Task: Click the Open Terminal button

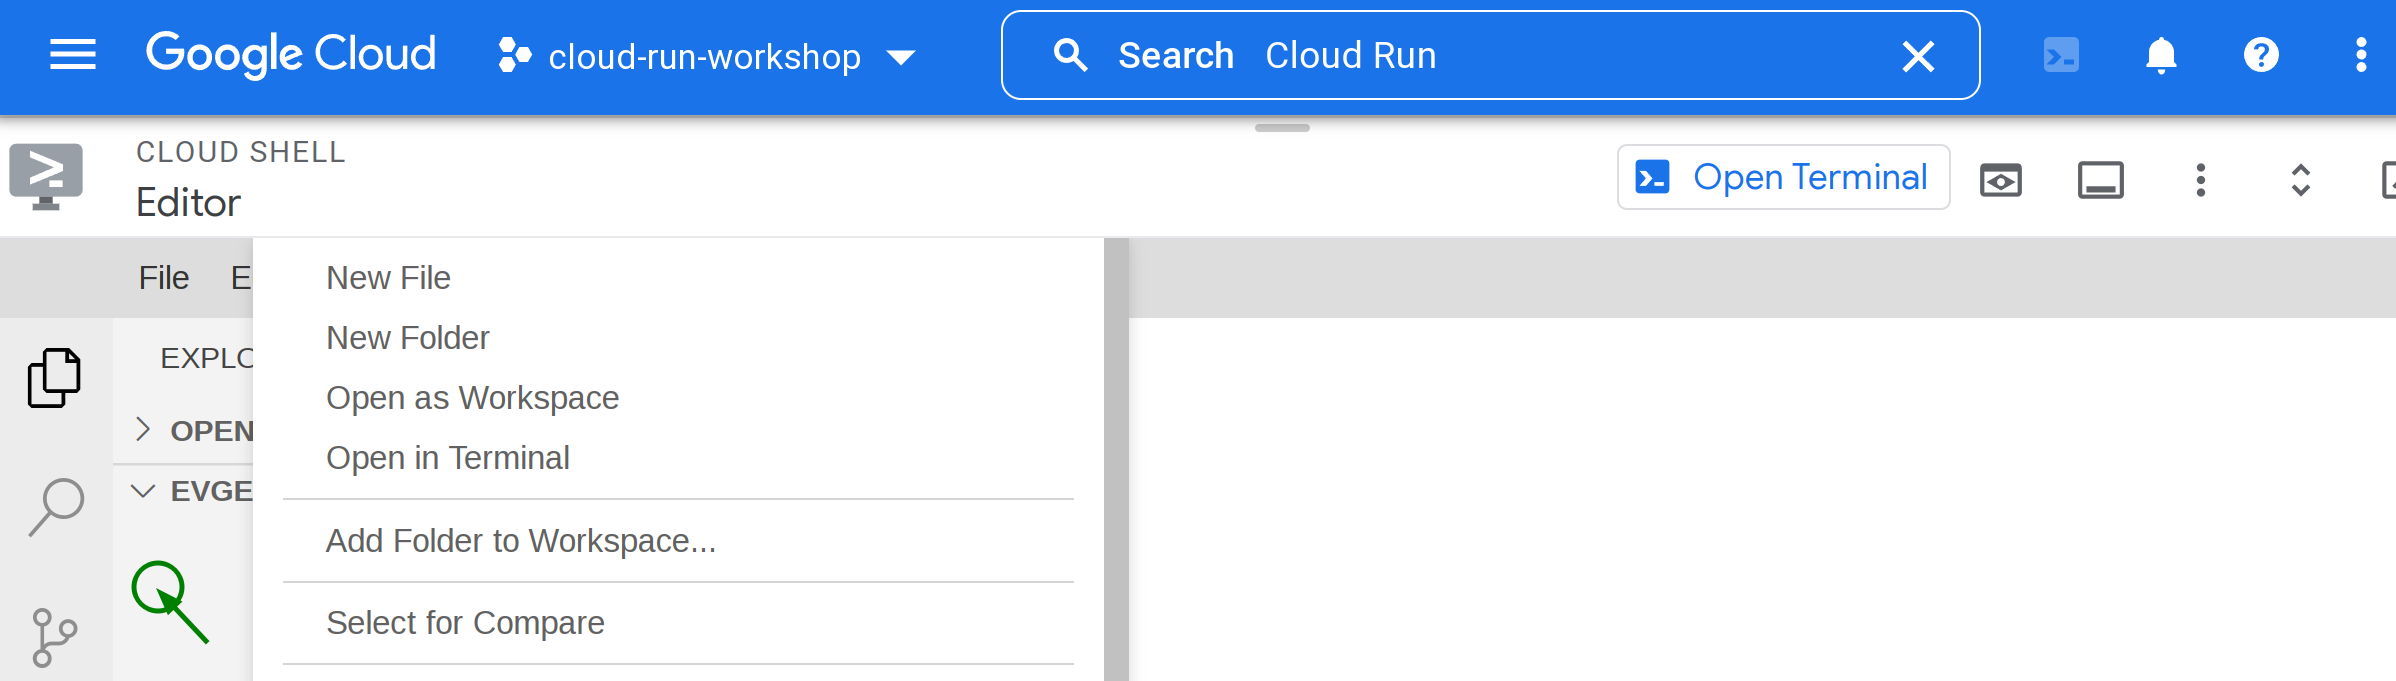Action: (x=1783, y=177)
